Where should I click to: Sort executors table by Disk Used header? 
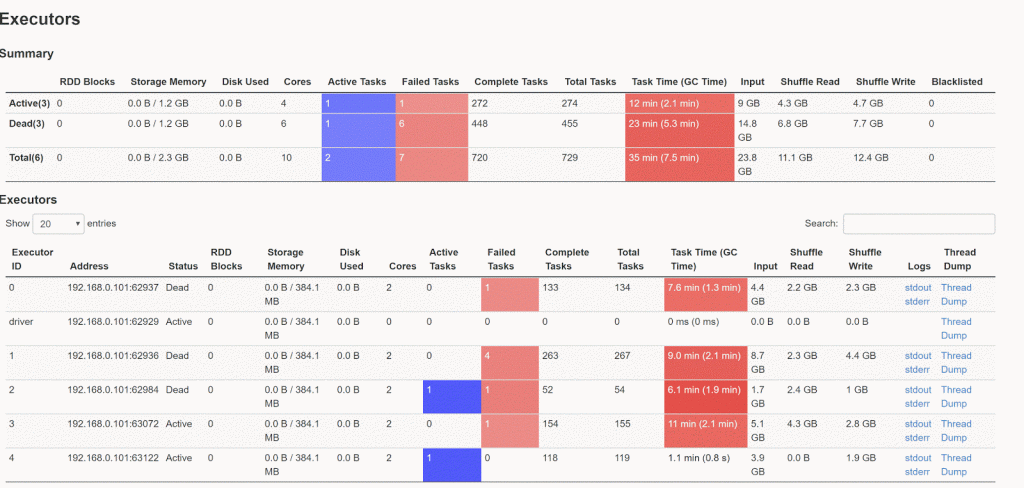tap(351, 259)
